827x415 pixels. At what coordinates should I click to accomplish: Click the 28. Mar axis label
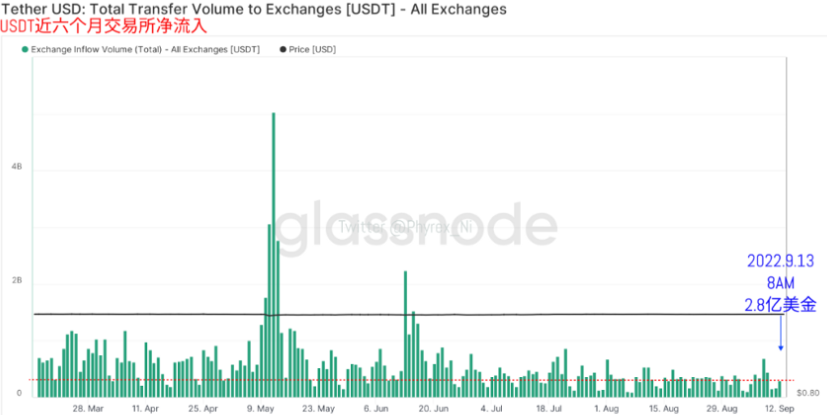88,409
